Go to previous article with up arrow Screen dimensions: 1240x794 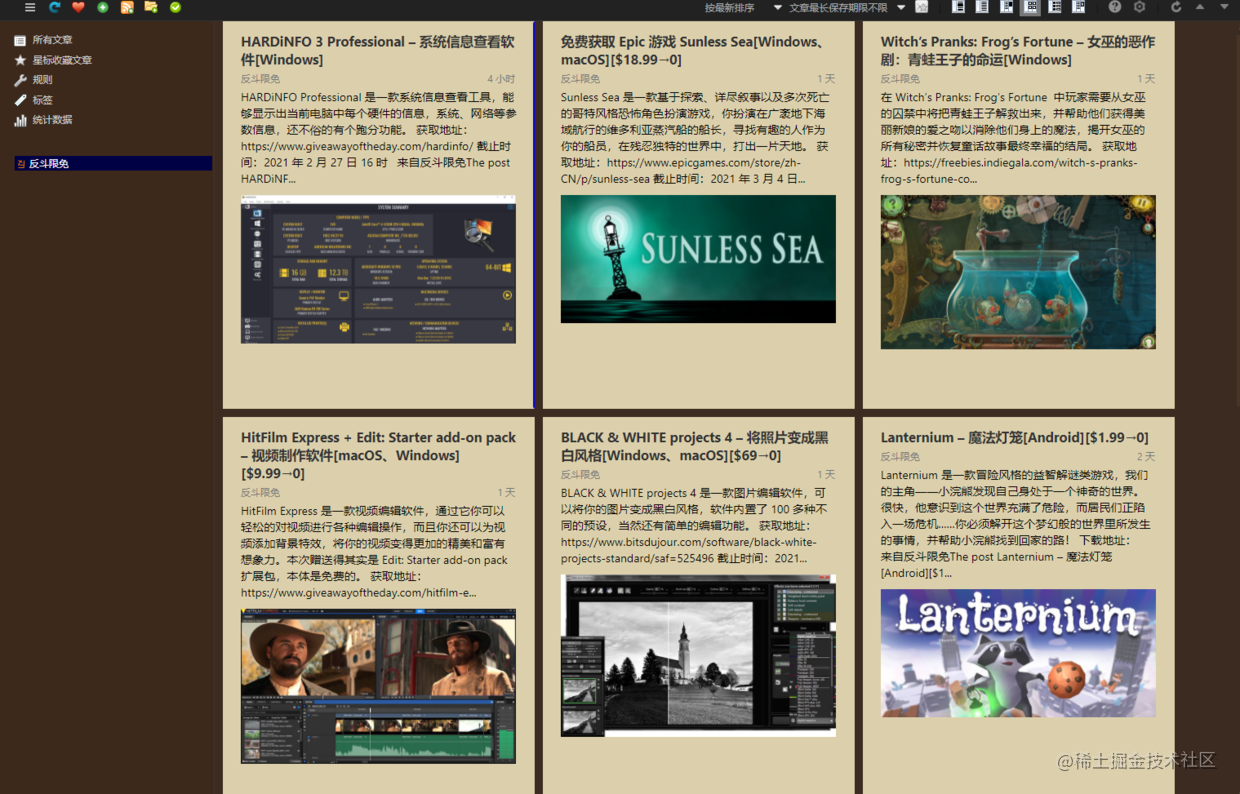(1200, 7)
